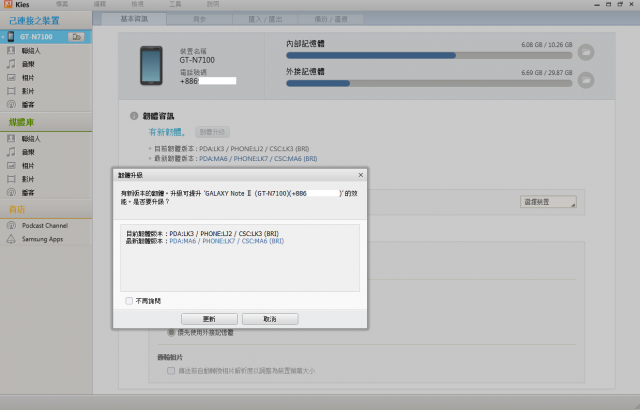Click the '6.08 GB / 10.26 GB' value
The image size is (640, 410).
pyautogui.click(x=547, y=44)
